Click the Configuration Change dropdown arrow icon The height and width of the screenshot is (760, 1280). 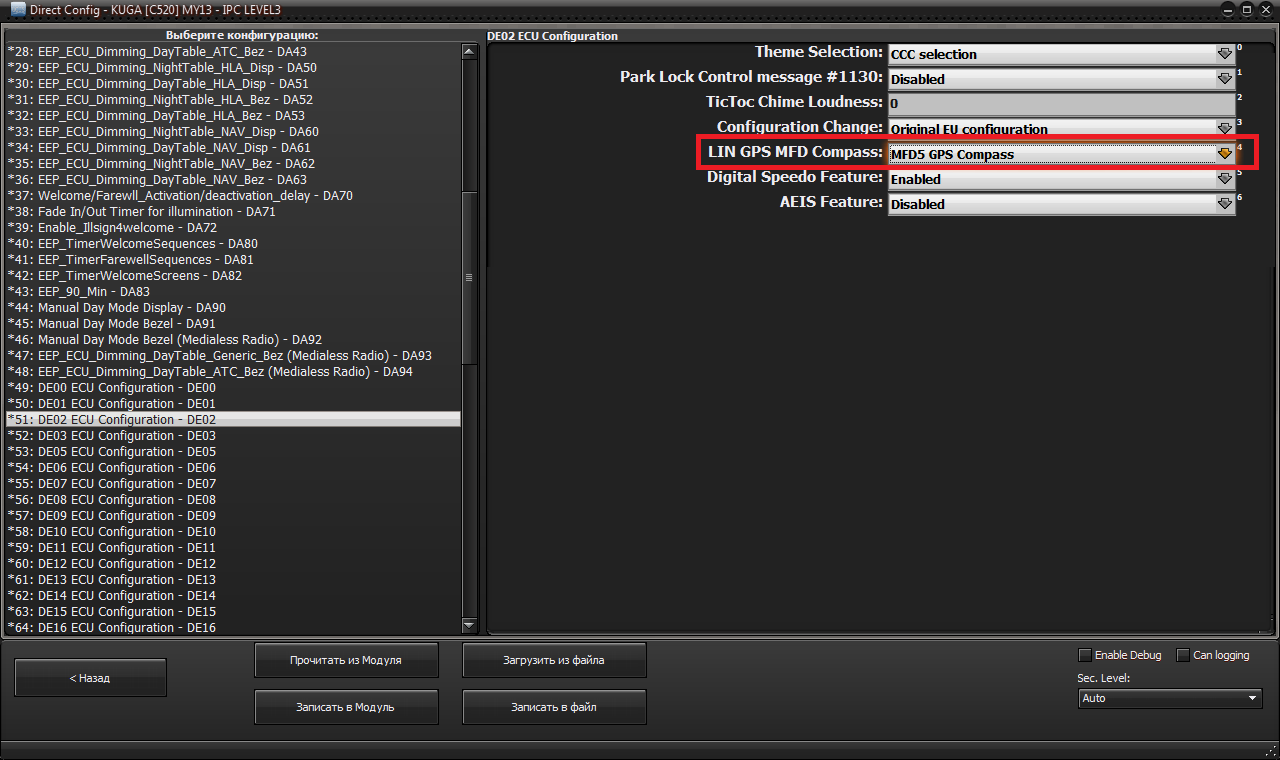click(x=1224, y=128)
